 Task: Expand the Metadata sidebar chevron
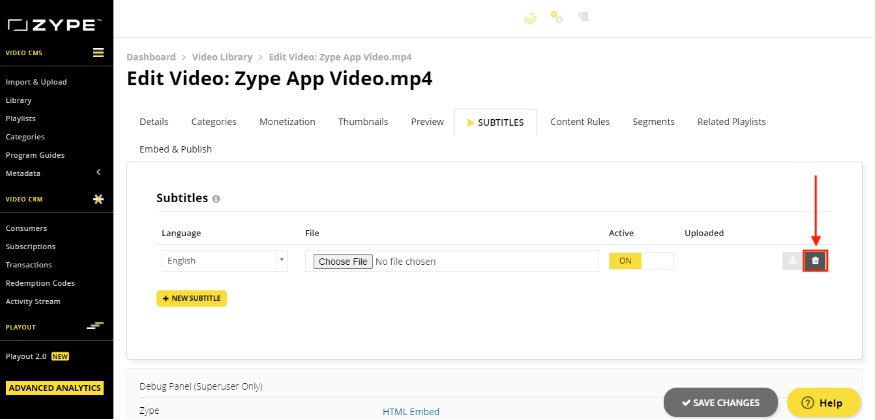(99, 173)
